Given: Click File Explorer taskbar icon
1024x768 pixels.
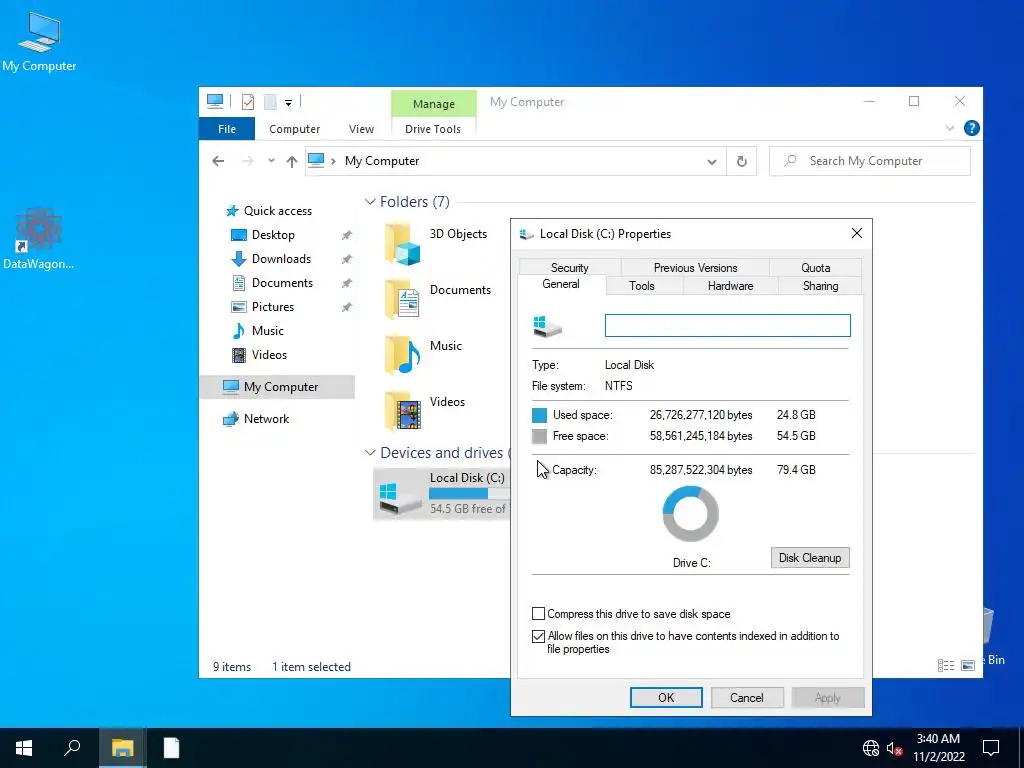Looking at the screenshot, I should [122, 748].
